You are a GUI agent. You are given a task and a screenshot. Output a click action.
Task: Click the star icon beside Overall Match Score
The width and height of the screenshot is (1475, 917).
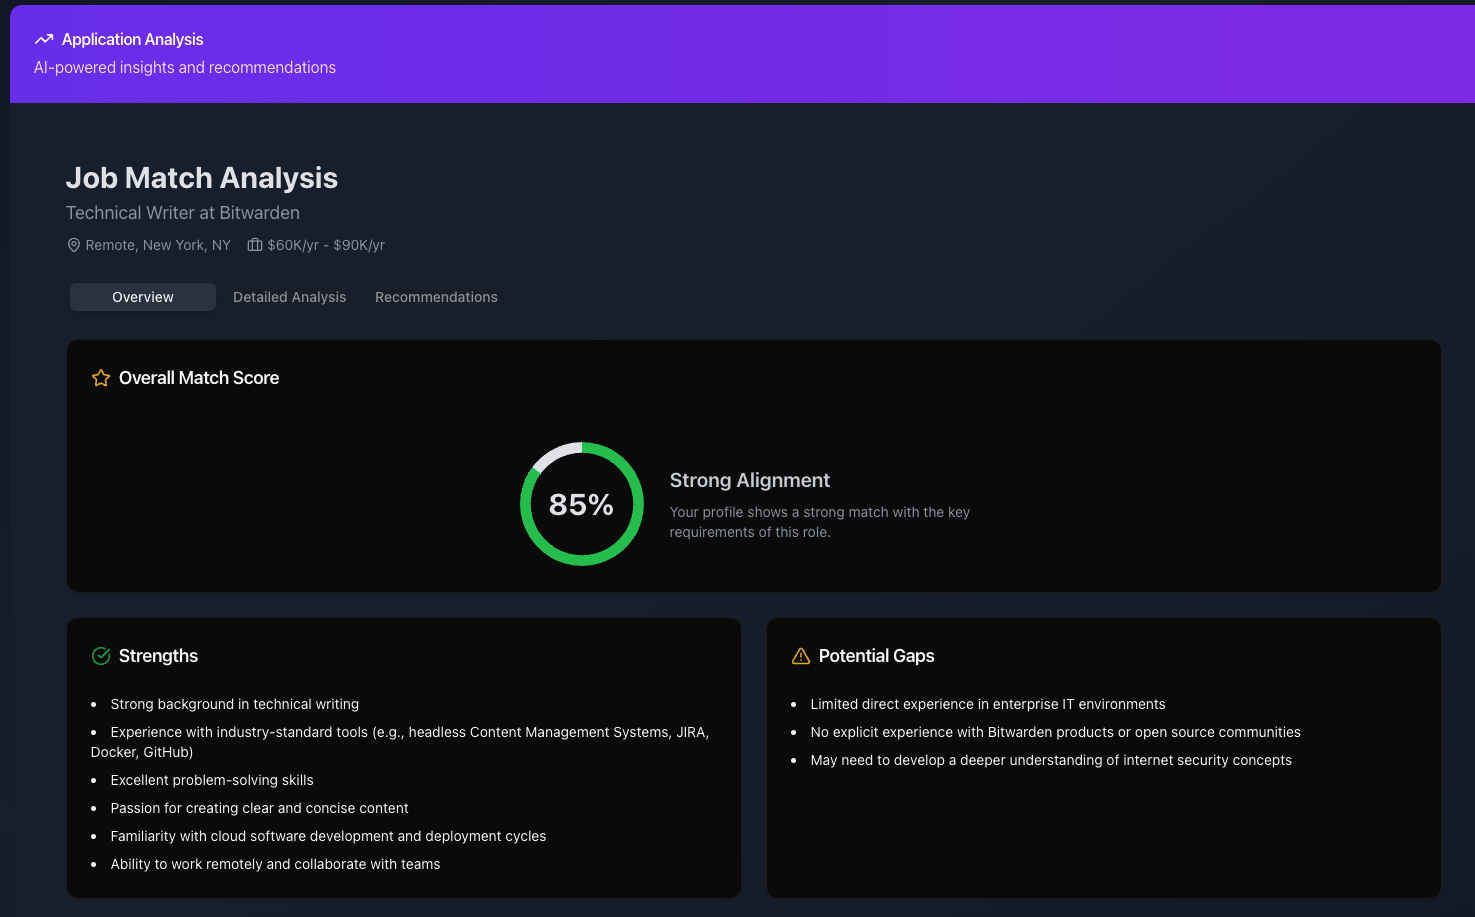coord(101,378)
